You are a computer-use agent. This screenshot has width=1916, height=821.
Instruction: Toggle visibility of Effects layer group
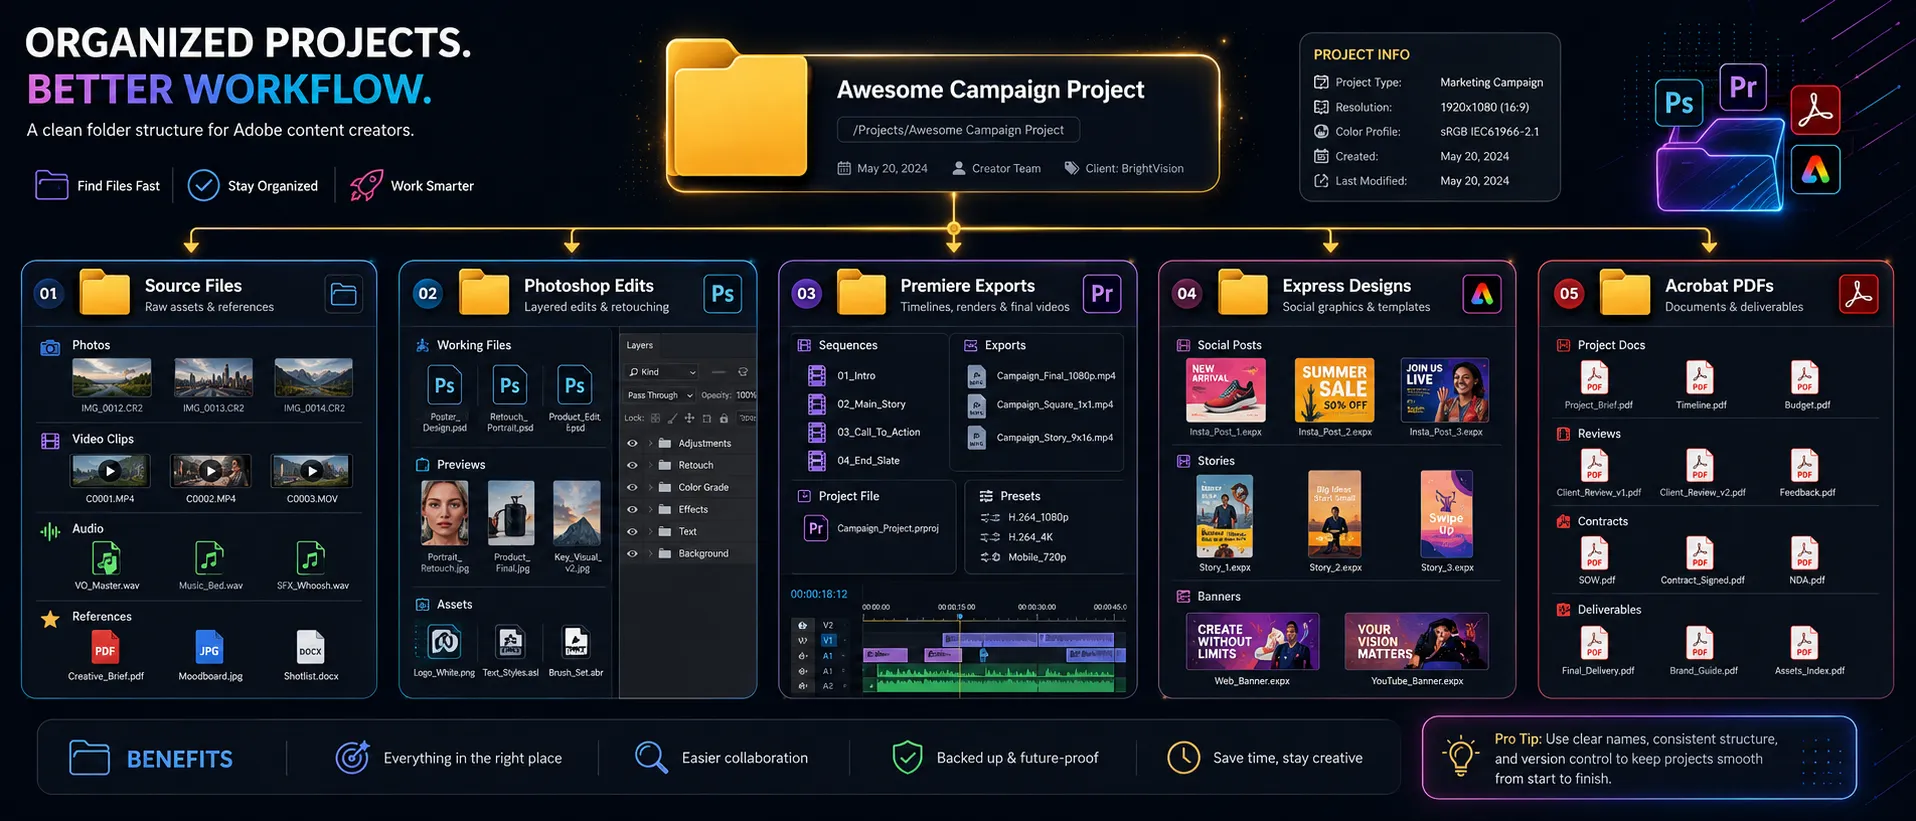click(632, 509)
